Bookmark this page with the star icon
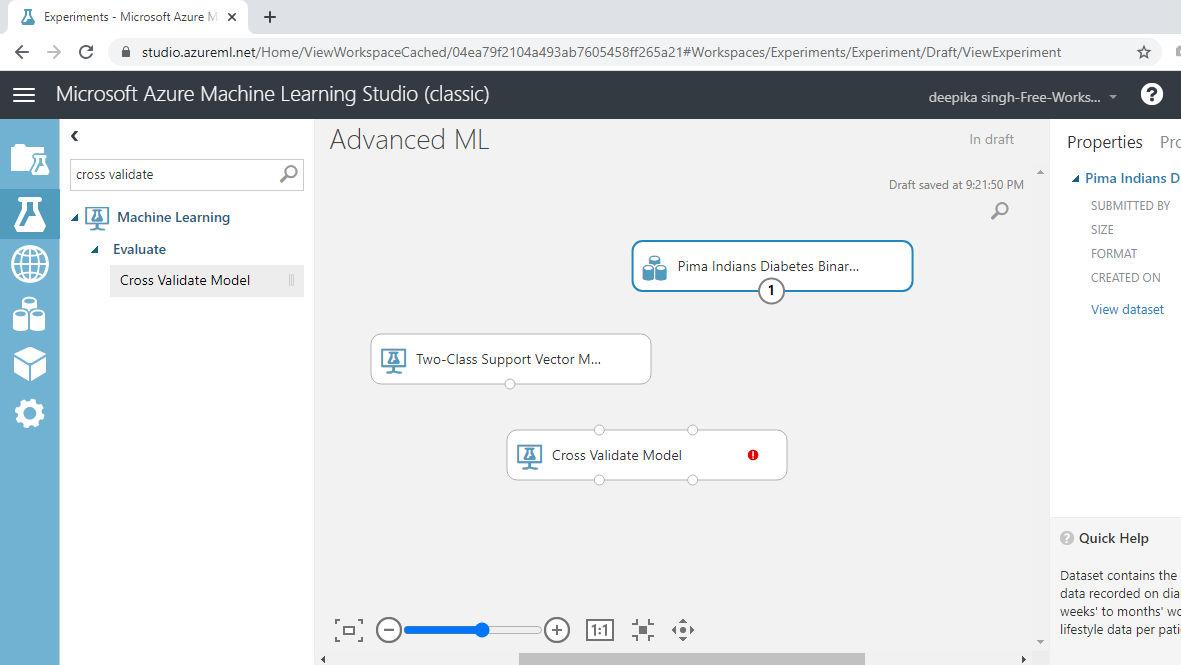 click(1144, 52)
